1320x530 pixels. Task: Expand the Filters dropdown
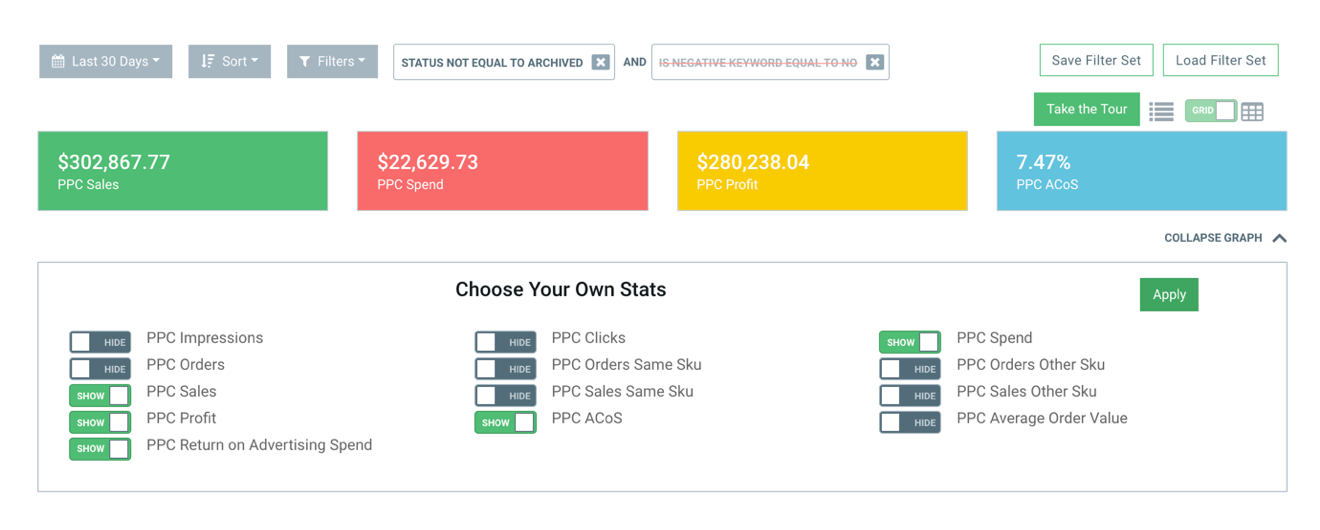click(332, 61)
